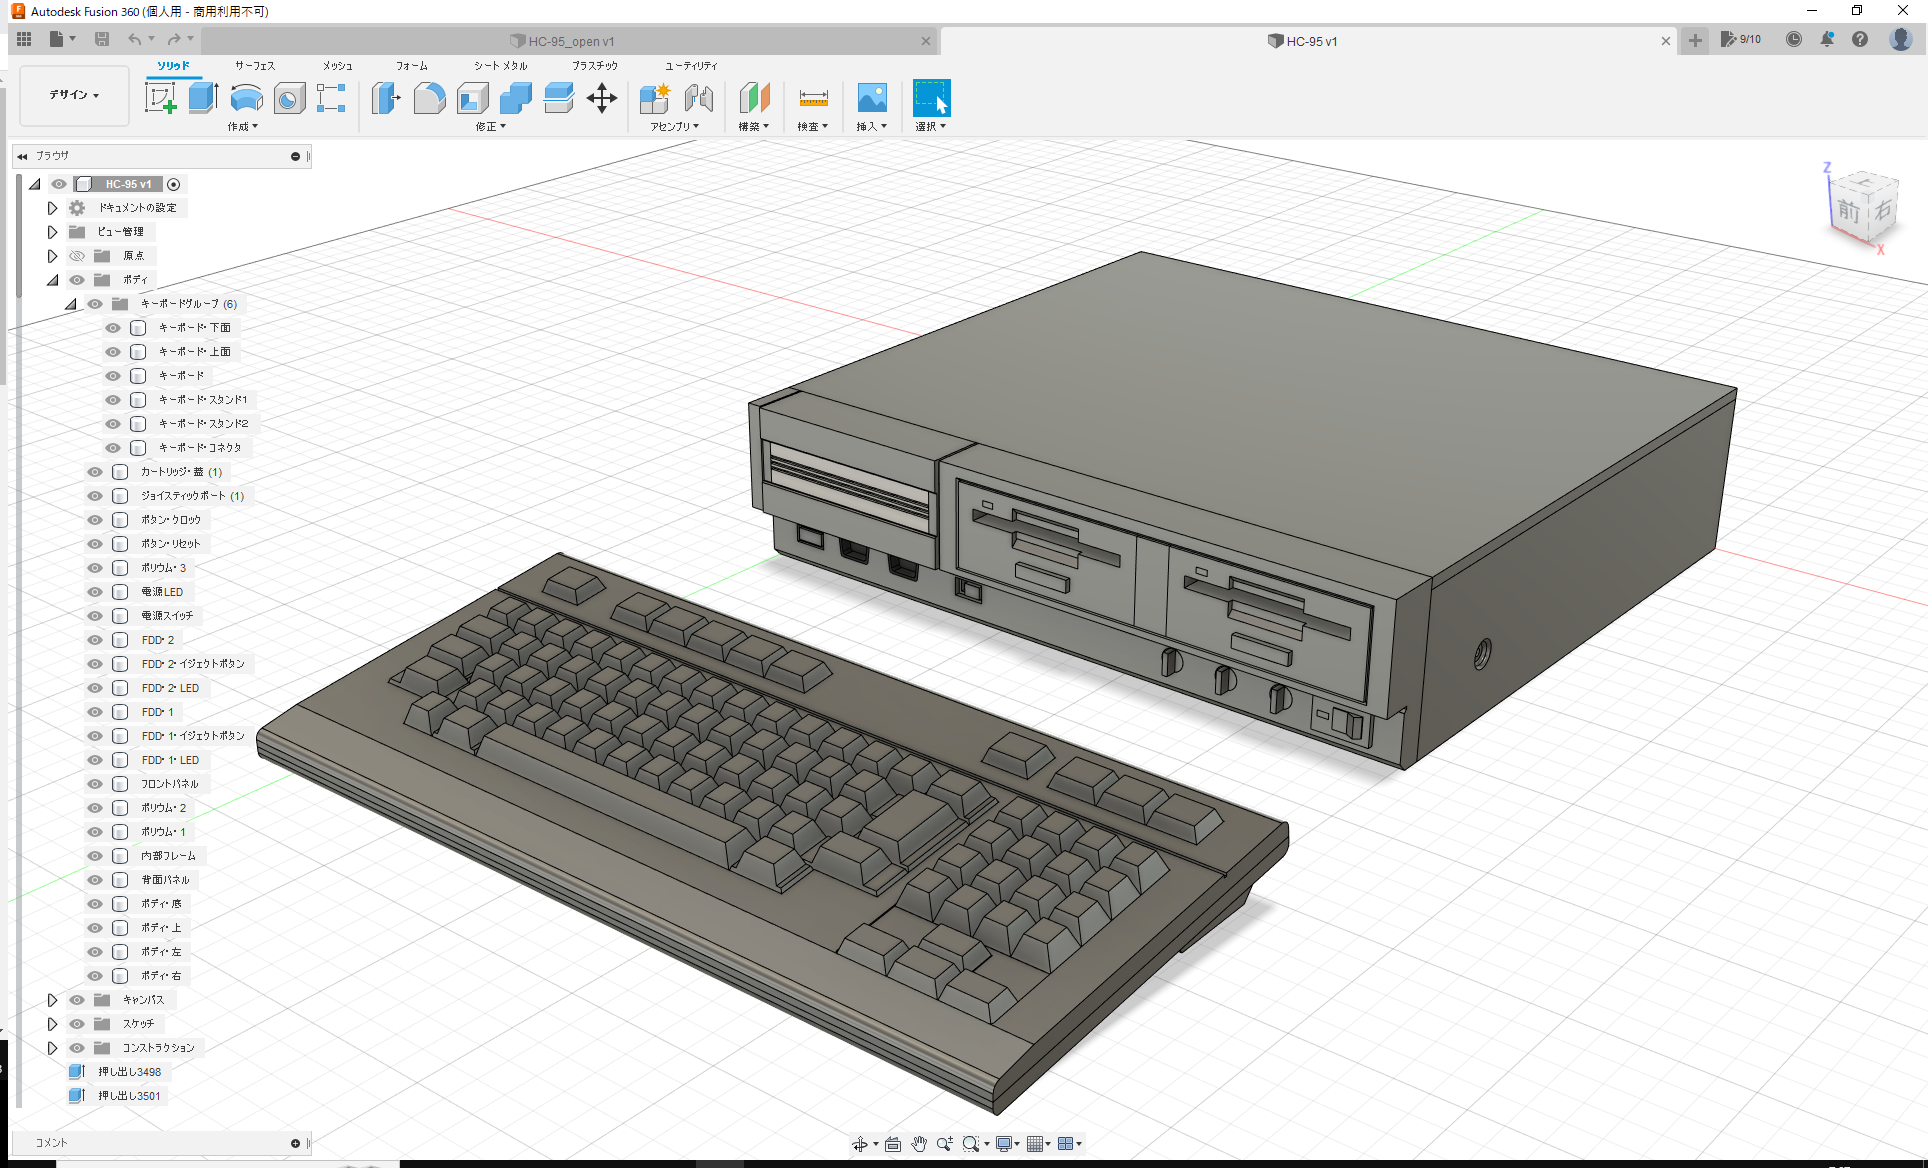Select the Press Pull modify tool
This screenshot has height=1168, width=1928.
386,99
